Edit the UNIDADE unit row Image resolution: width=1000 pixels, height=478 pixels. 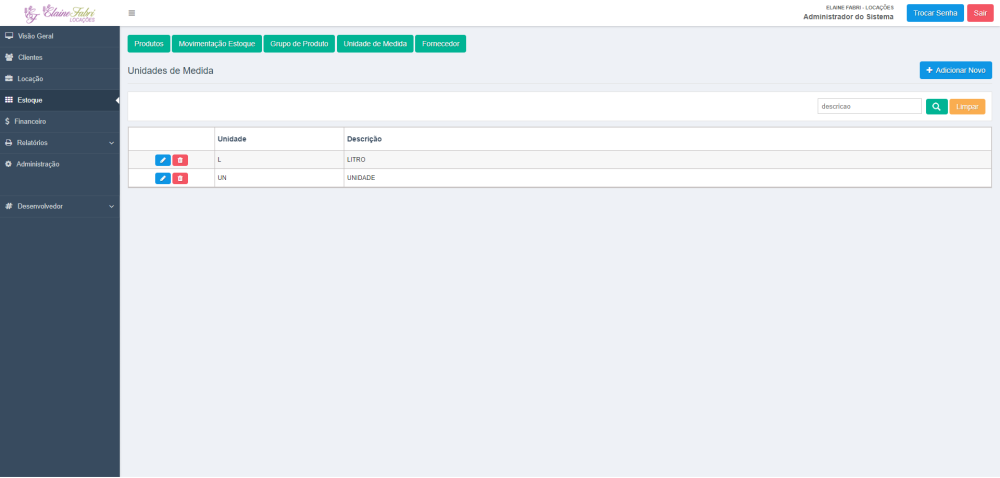(x=163, y=178)
